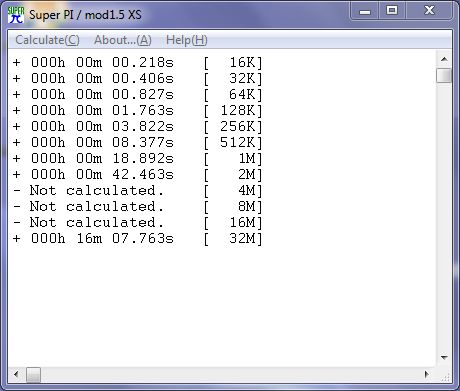The width and height of the screenshot is (460, 391).
Task: Maximize the Super PI window
Action: (392, 11)
